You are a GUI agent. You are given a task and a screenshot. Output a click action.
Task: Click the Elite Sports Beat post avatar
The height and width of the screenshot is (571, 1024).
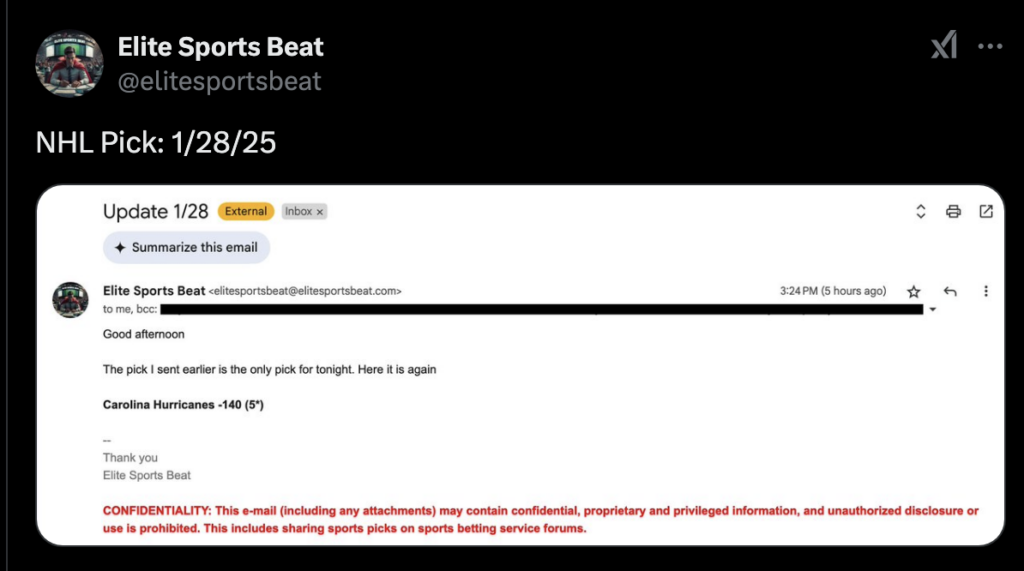(x=69, y=63)
